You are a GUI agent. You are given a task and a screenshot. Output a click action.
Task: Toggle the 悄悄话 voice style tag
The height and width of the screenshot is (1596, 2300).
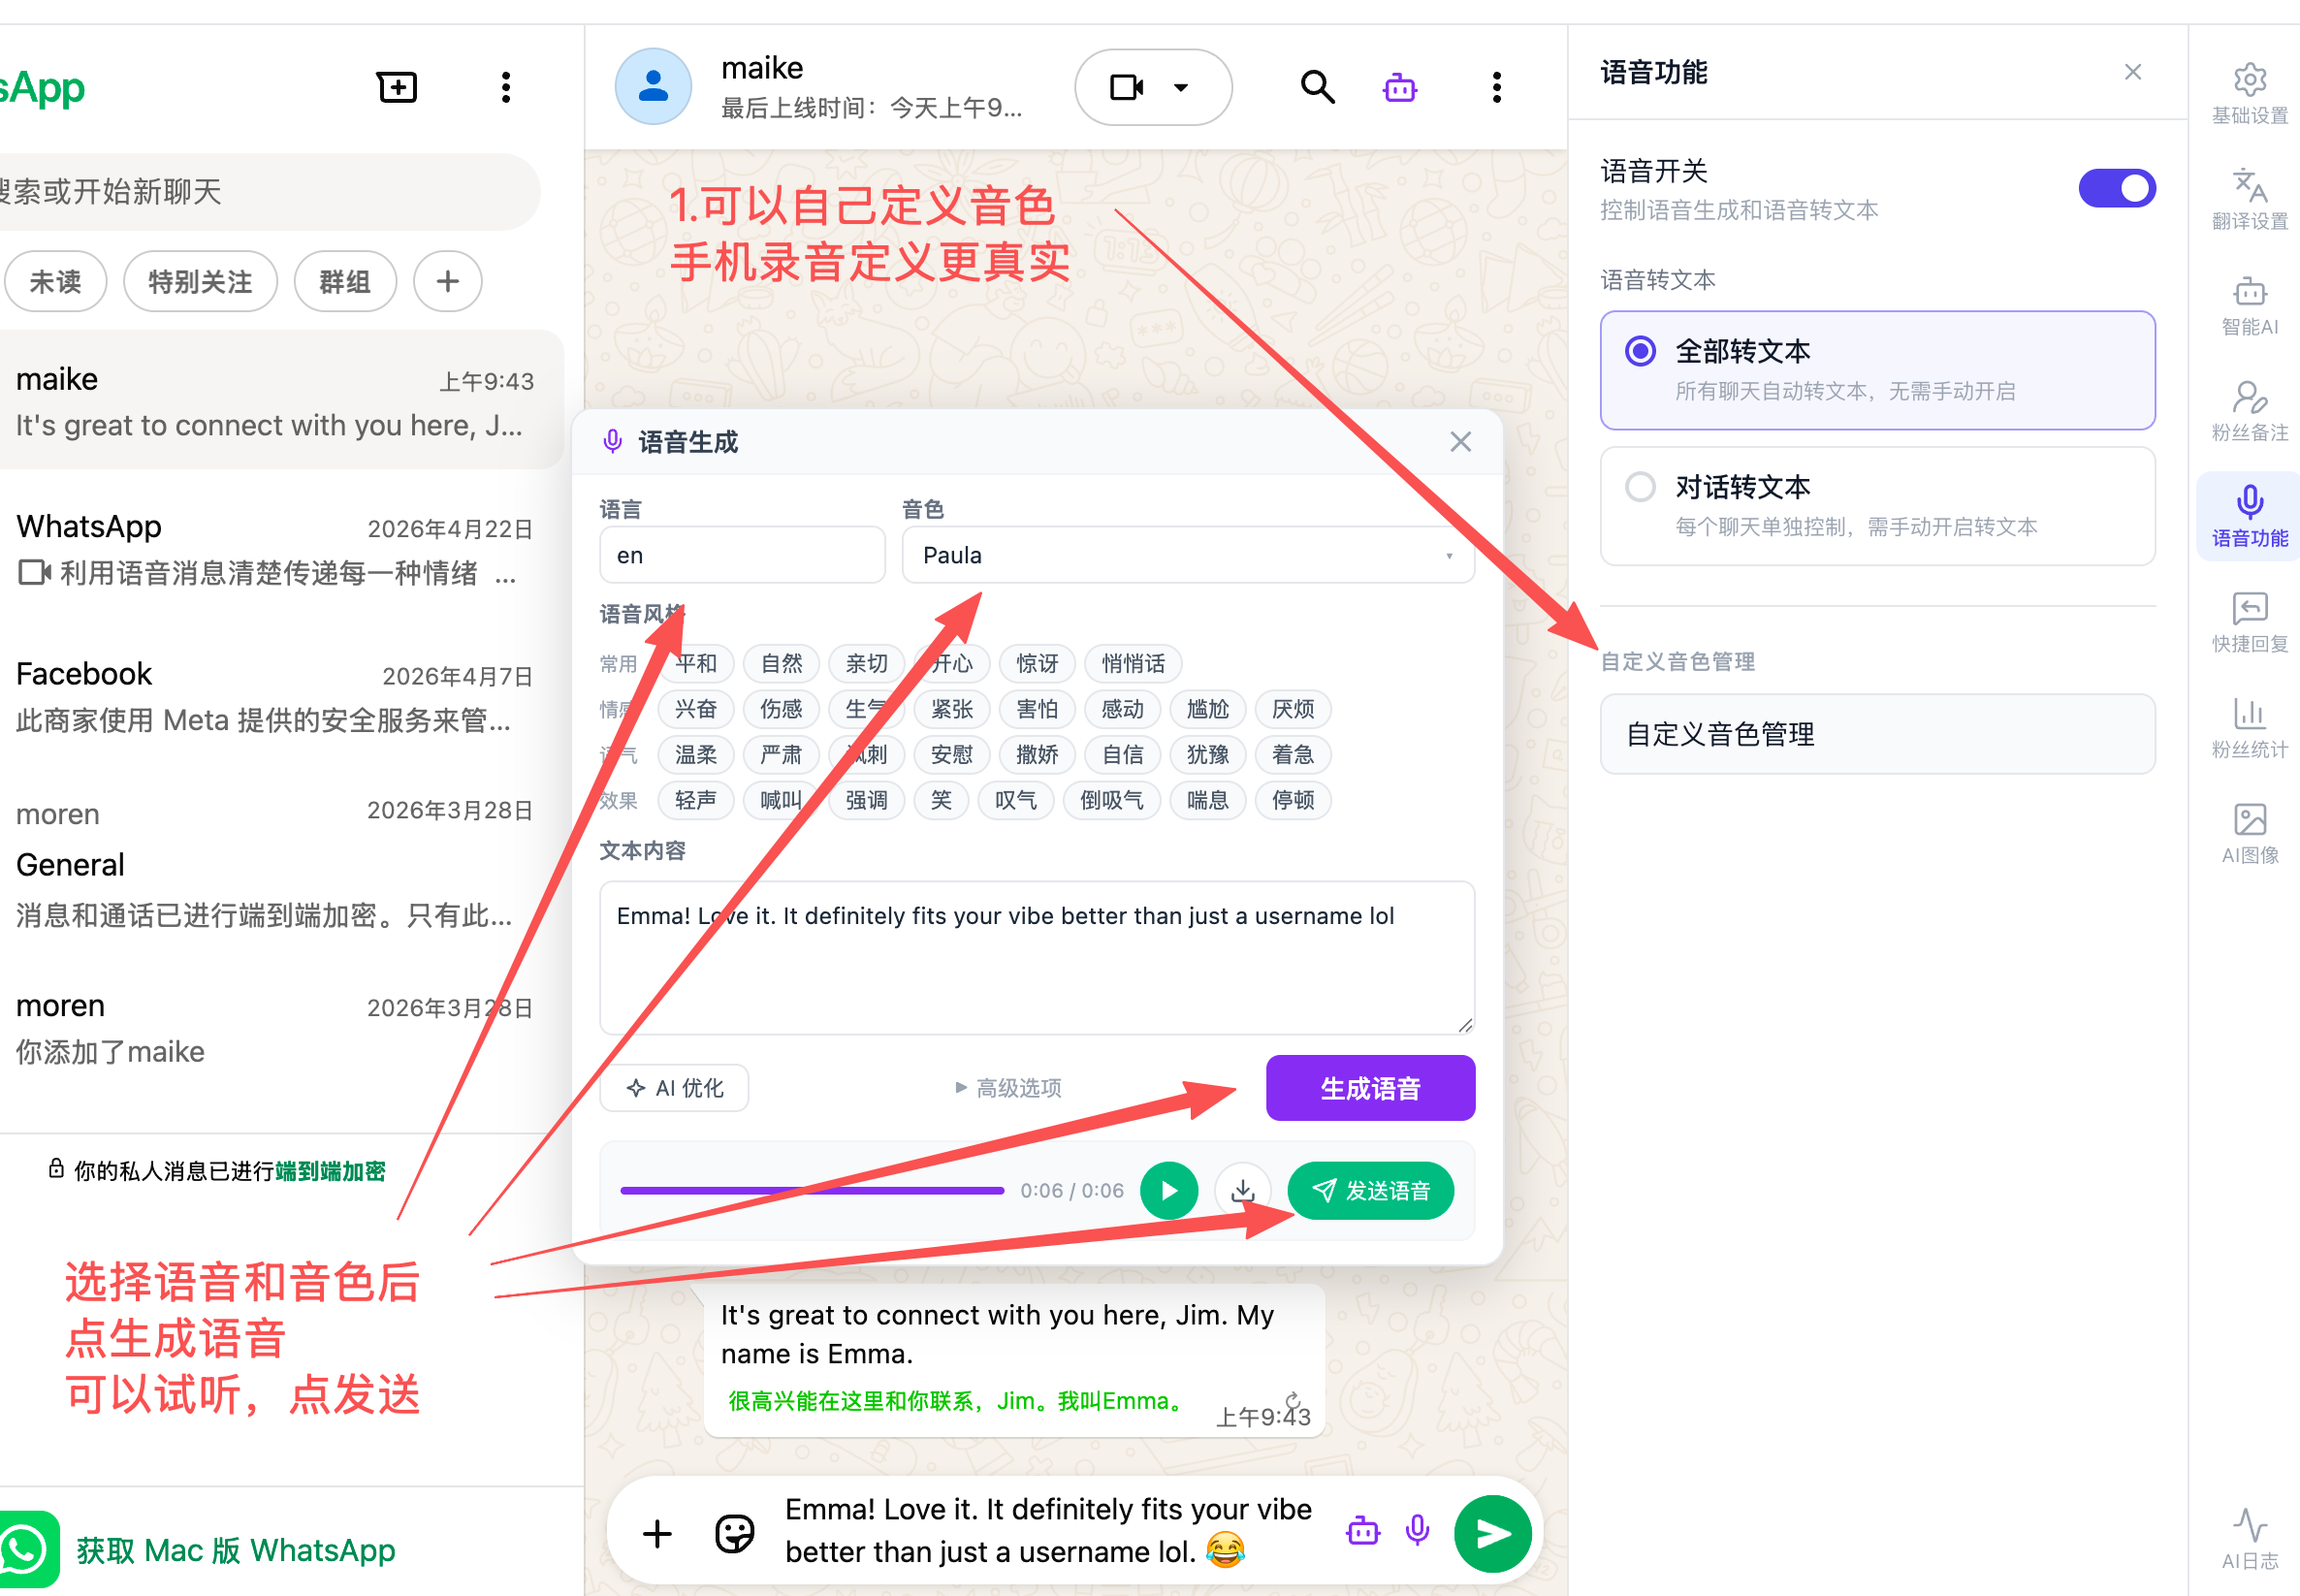click(1133, 664)
